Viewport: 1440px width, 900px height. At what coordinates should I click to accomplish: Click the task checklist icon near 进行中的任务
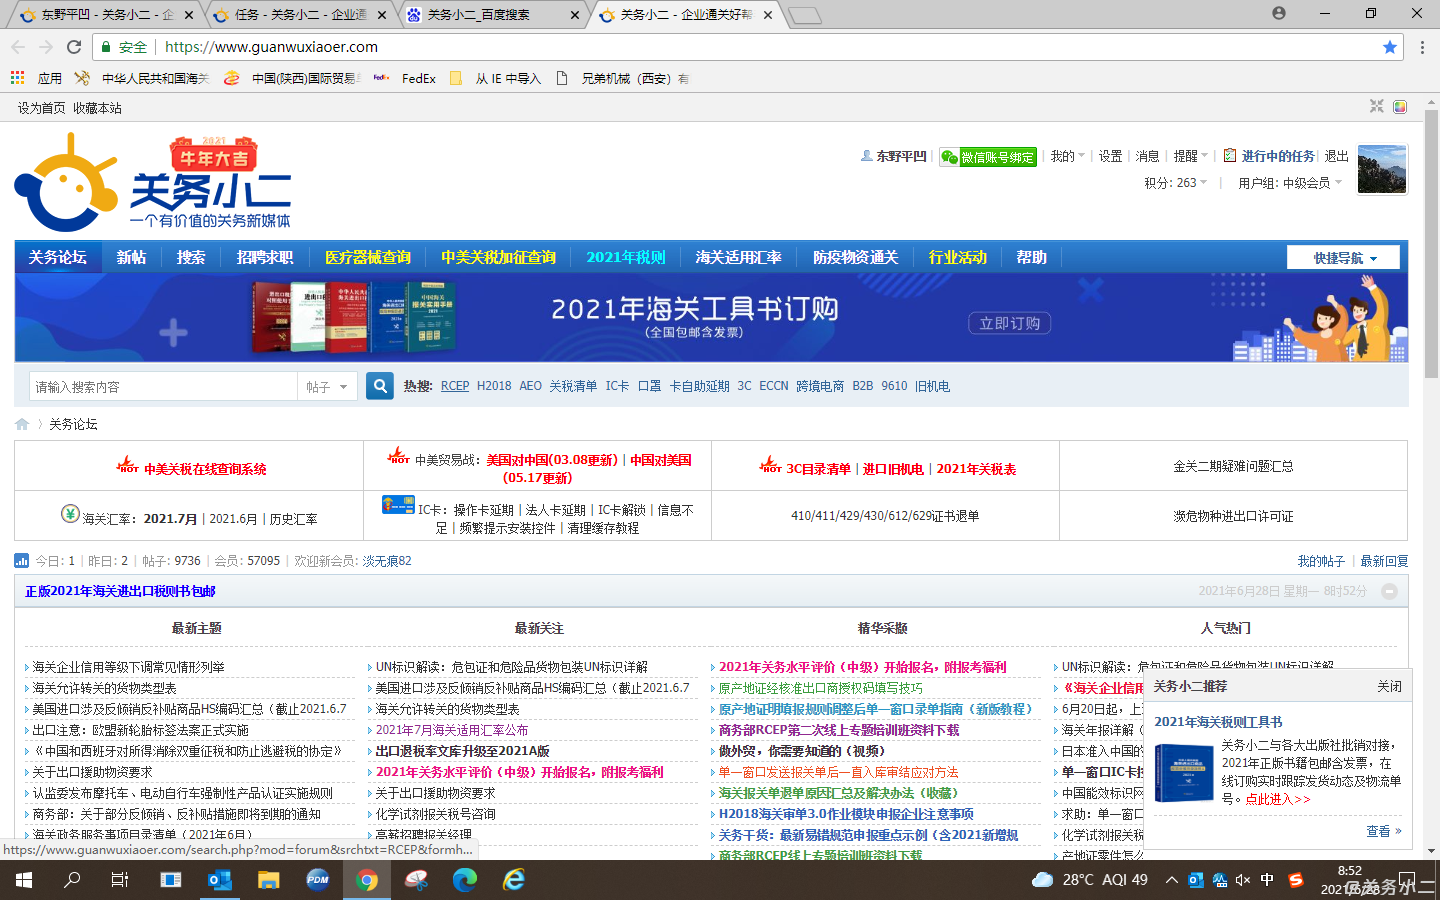tap(1230, 156)
